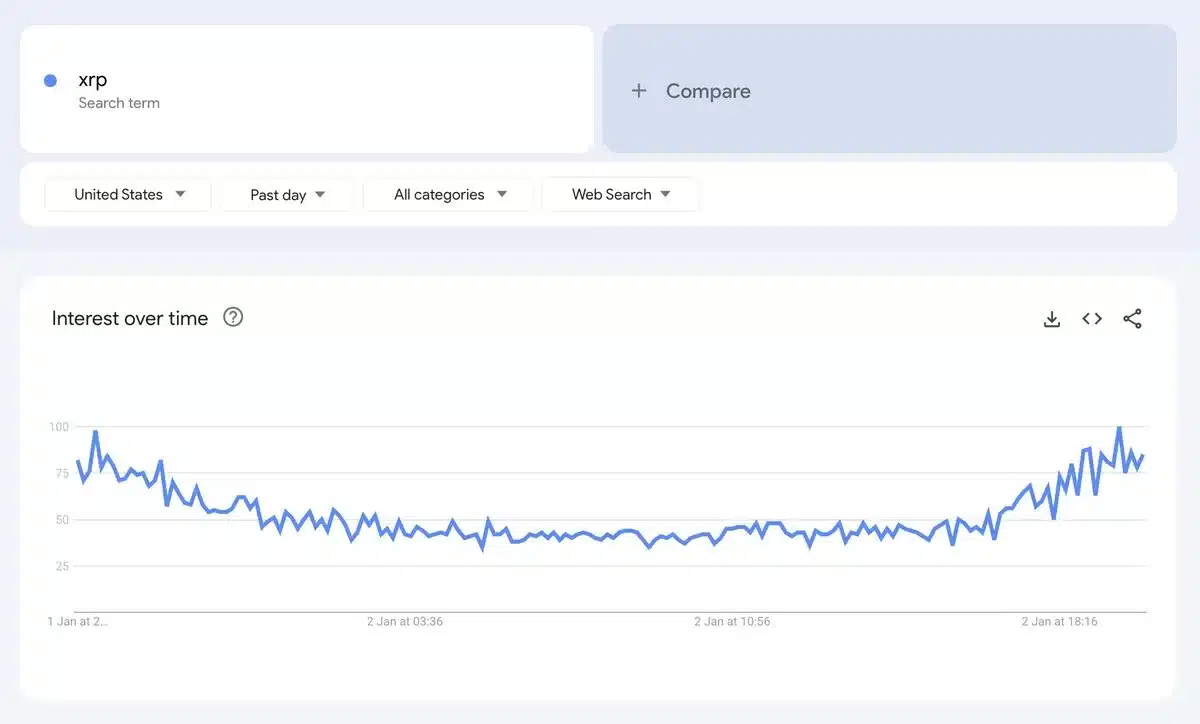Click the Search term label under xrp

119,103
